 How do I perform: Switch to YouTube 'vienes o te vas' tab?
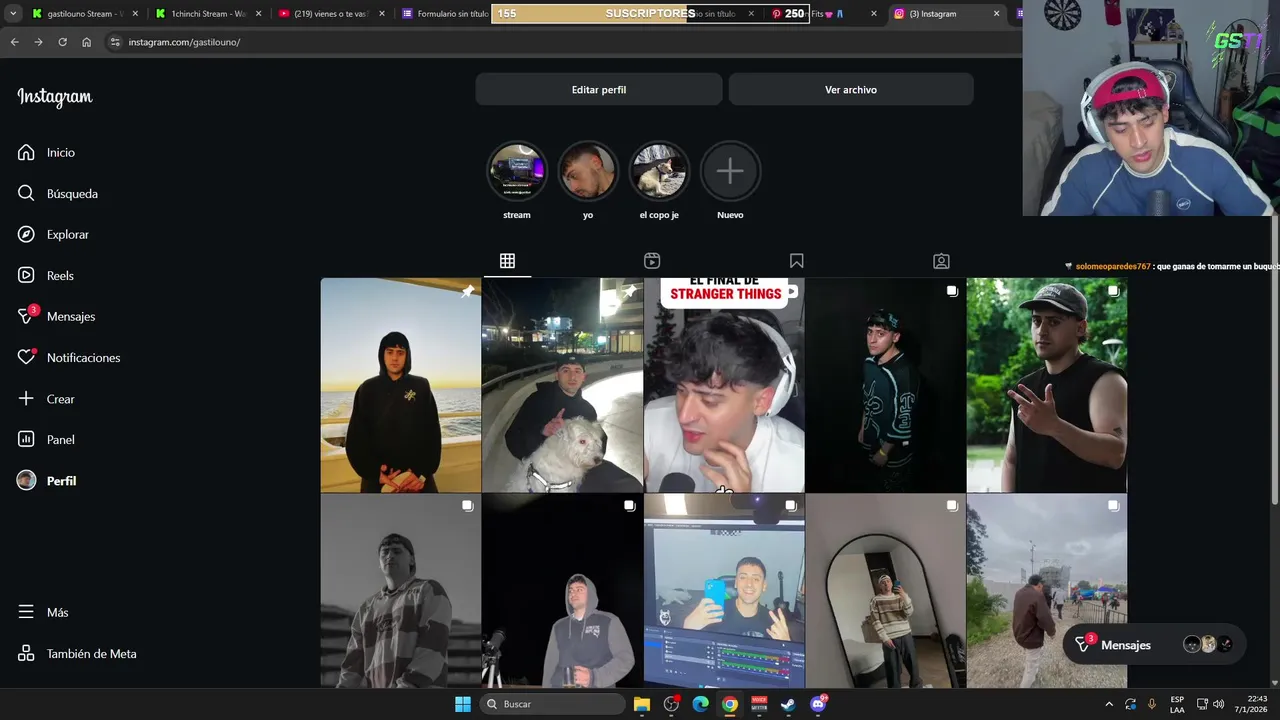point(331,14)
